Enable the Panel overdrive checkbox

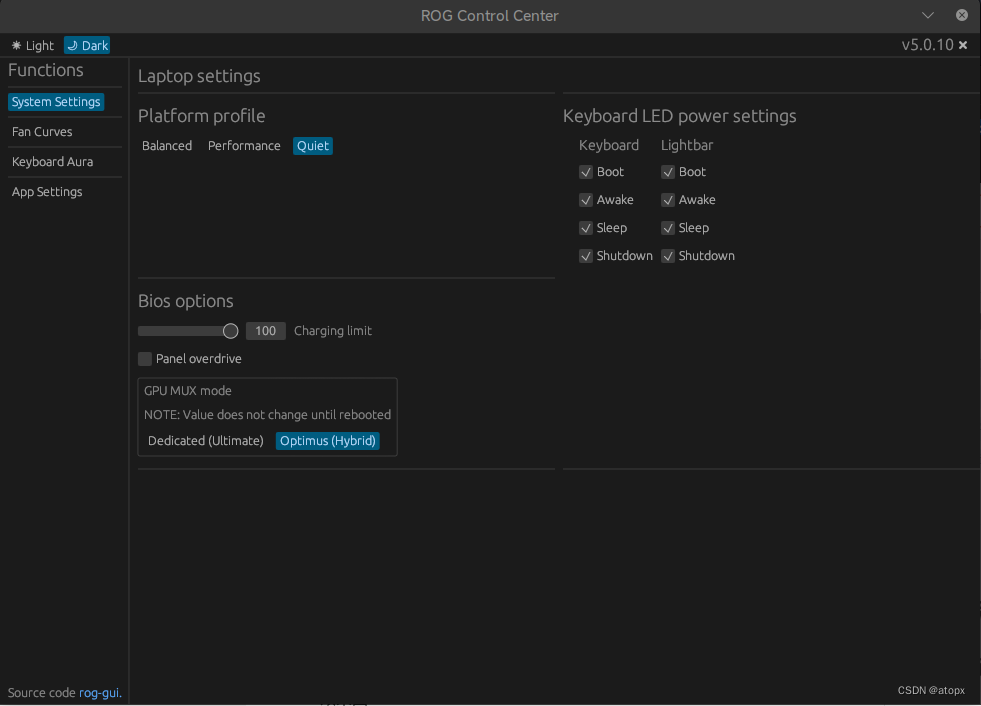tap(145, 359)
